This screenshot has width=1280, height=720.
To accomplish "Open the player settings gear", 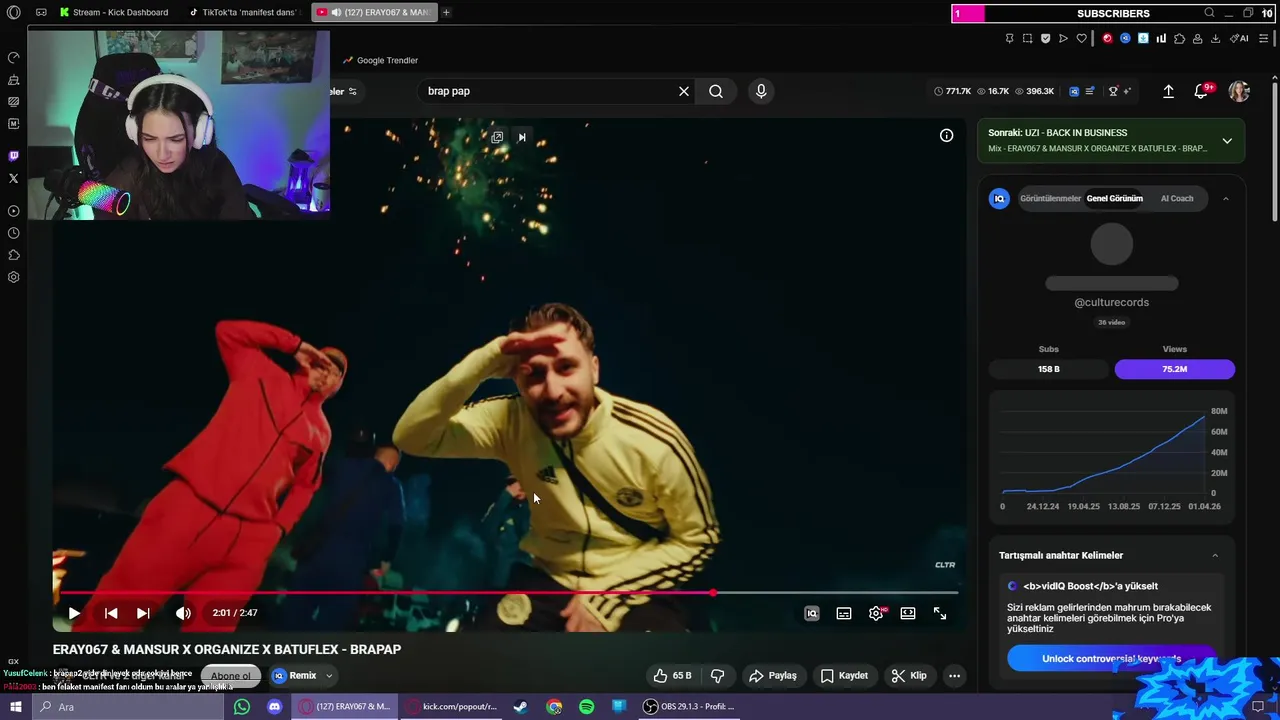I will tap(876, 613).
